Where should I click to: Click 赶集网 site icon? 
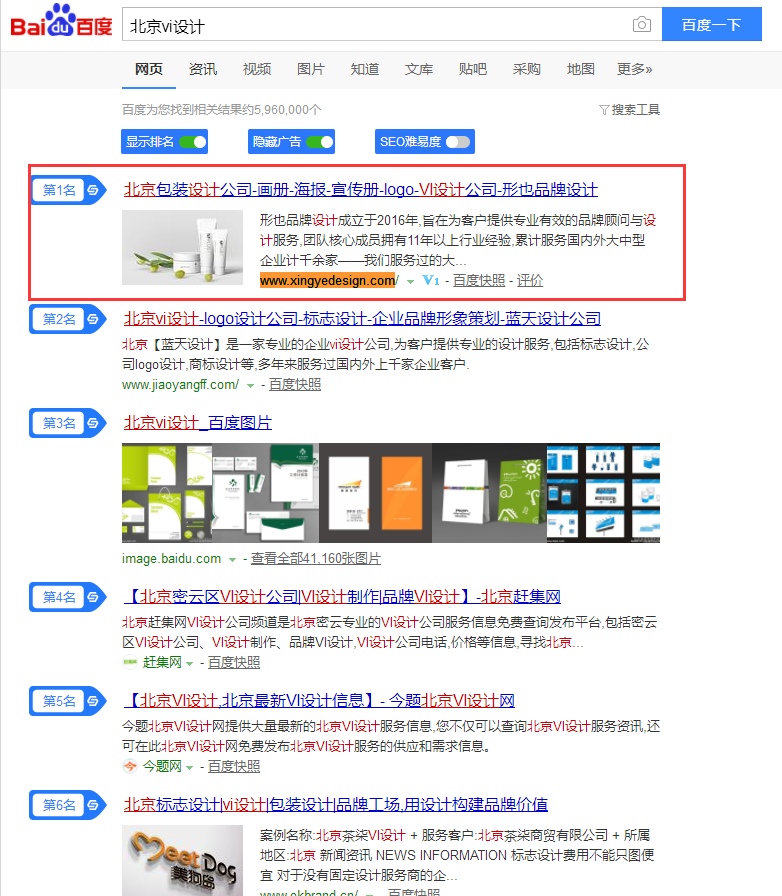(130, 662)
